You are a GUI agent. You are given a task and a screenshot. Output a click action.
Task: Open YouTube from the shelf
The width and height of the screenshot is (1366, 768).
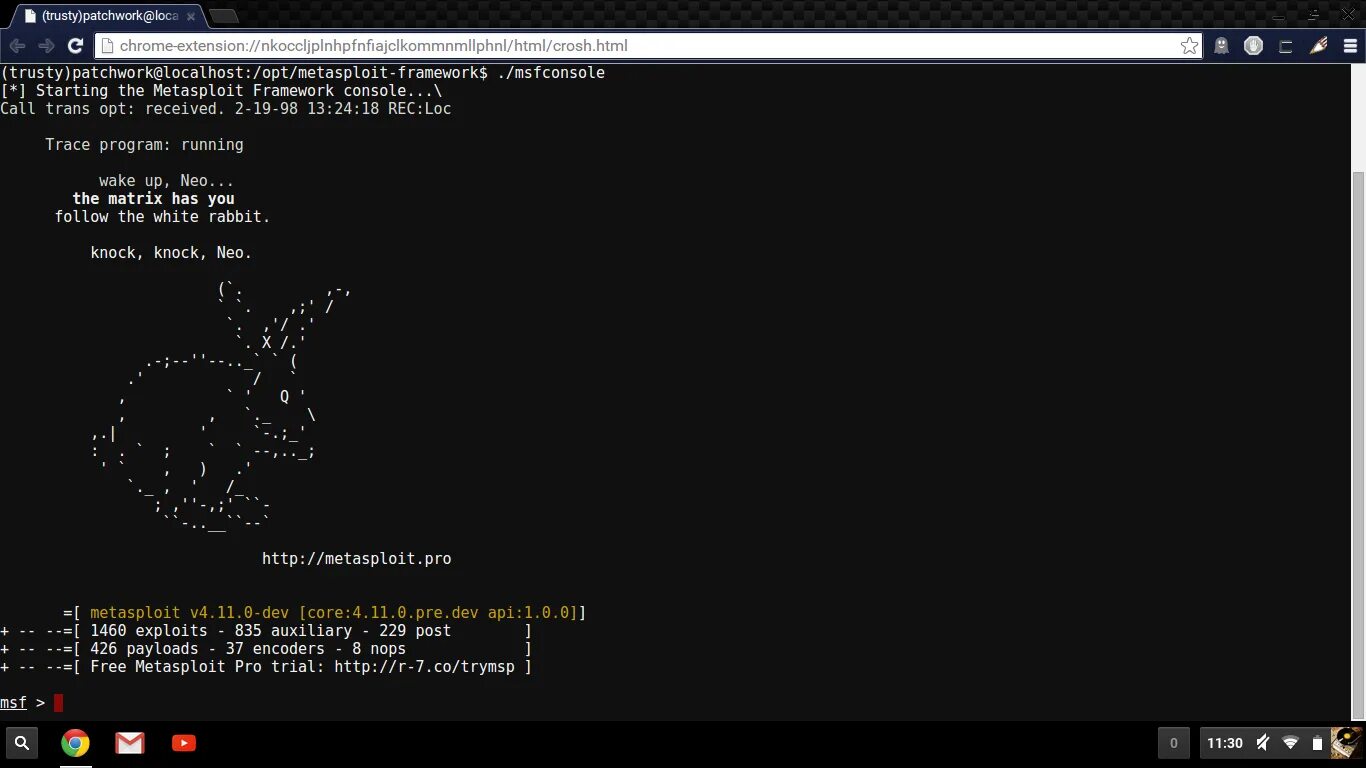[184, 743]
